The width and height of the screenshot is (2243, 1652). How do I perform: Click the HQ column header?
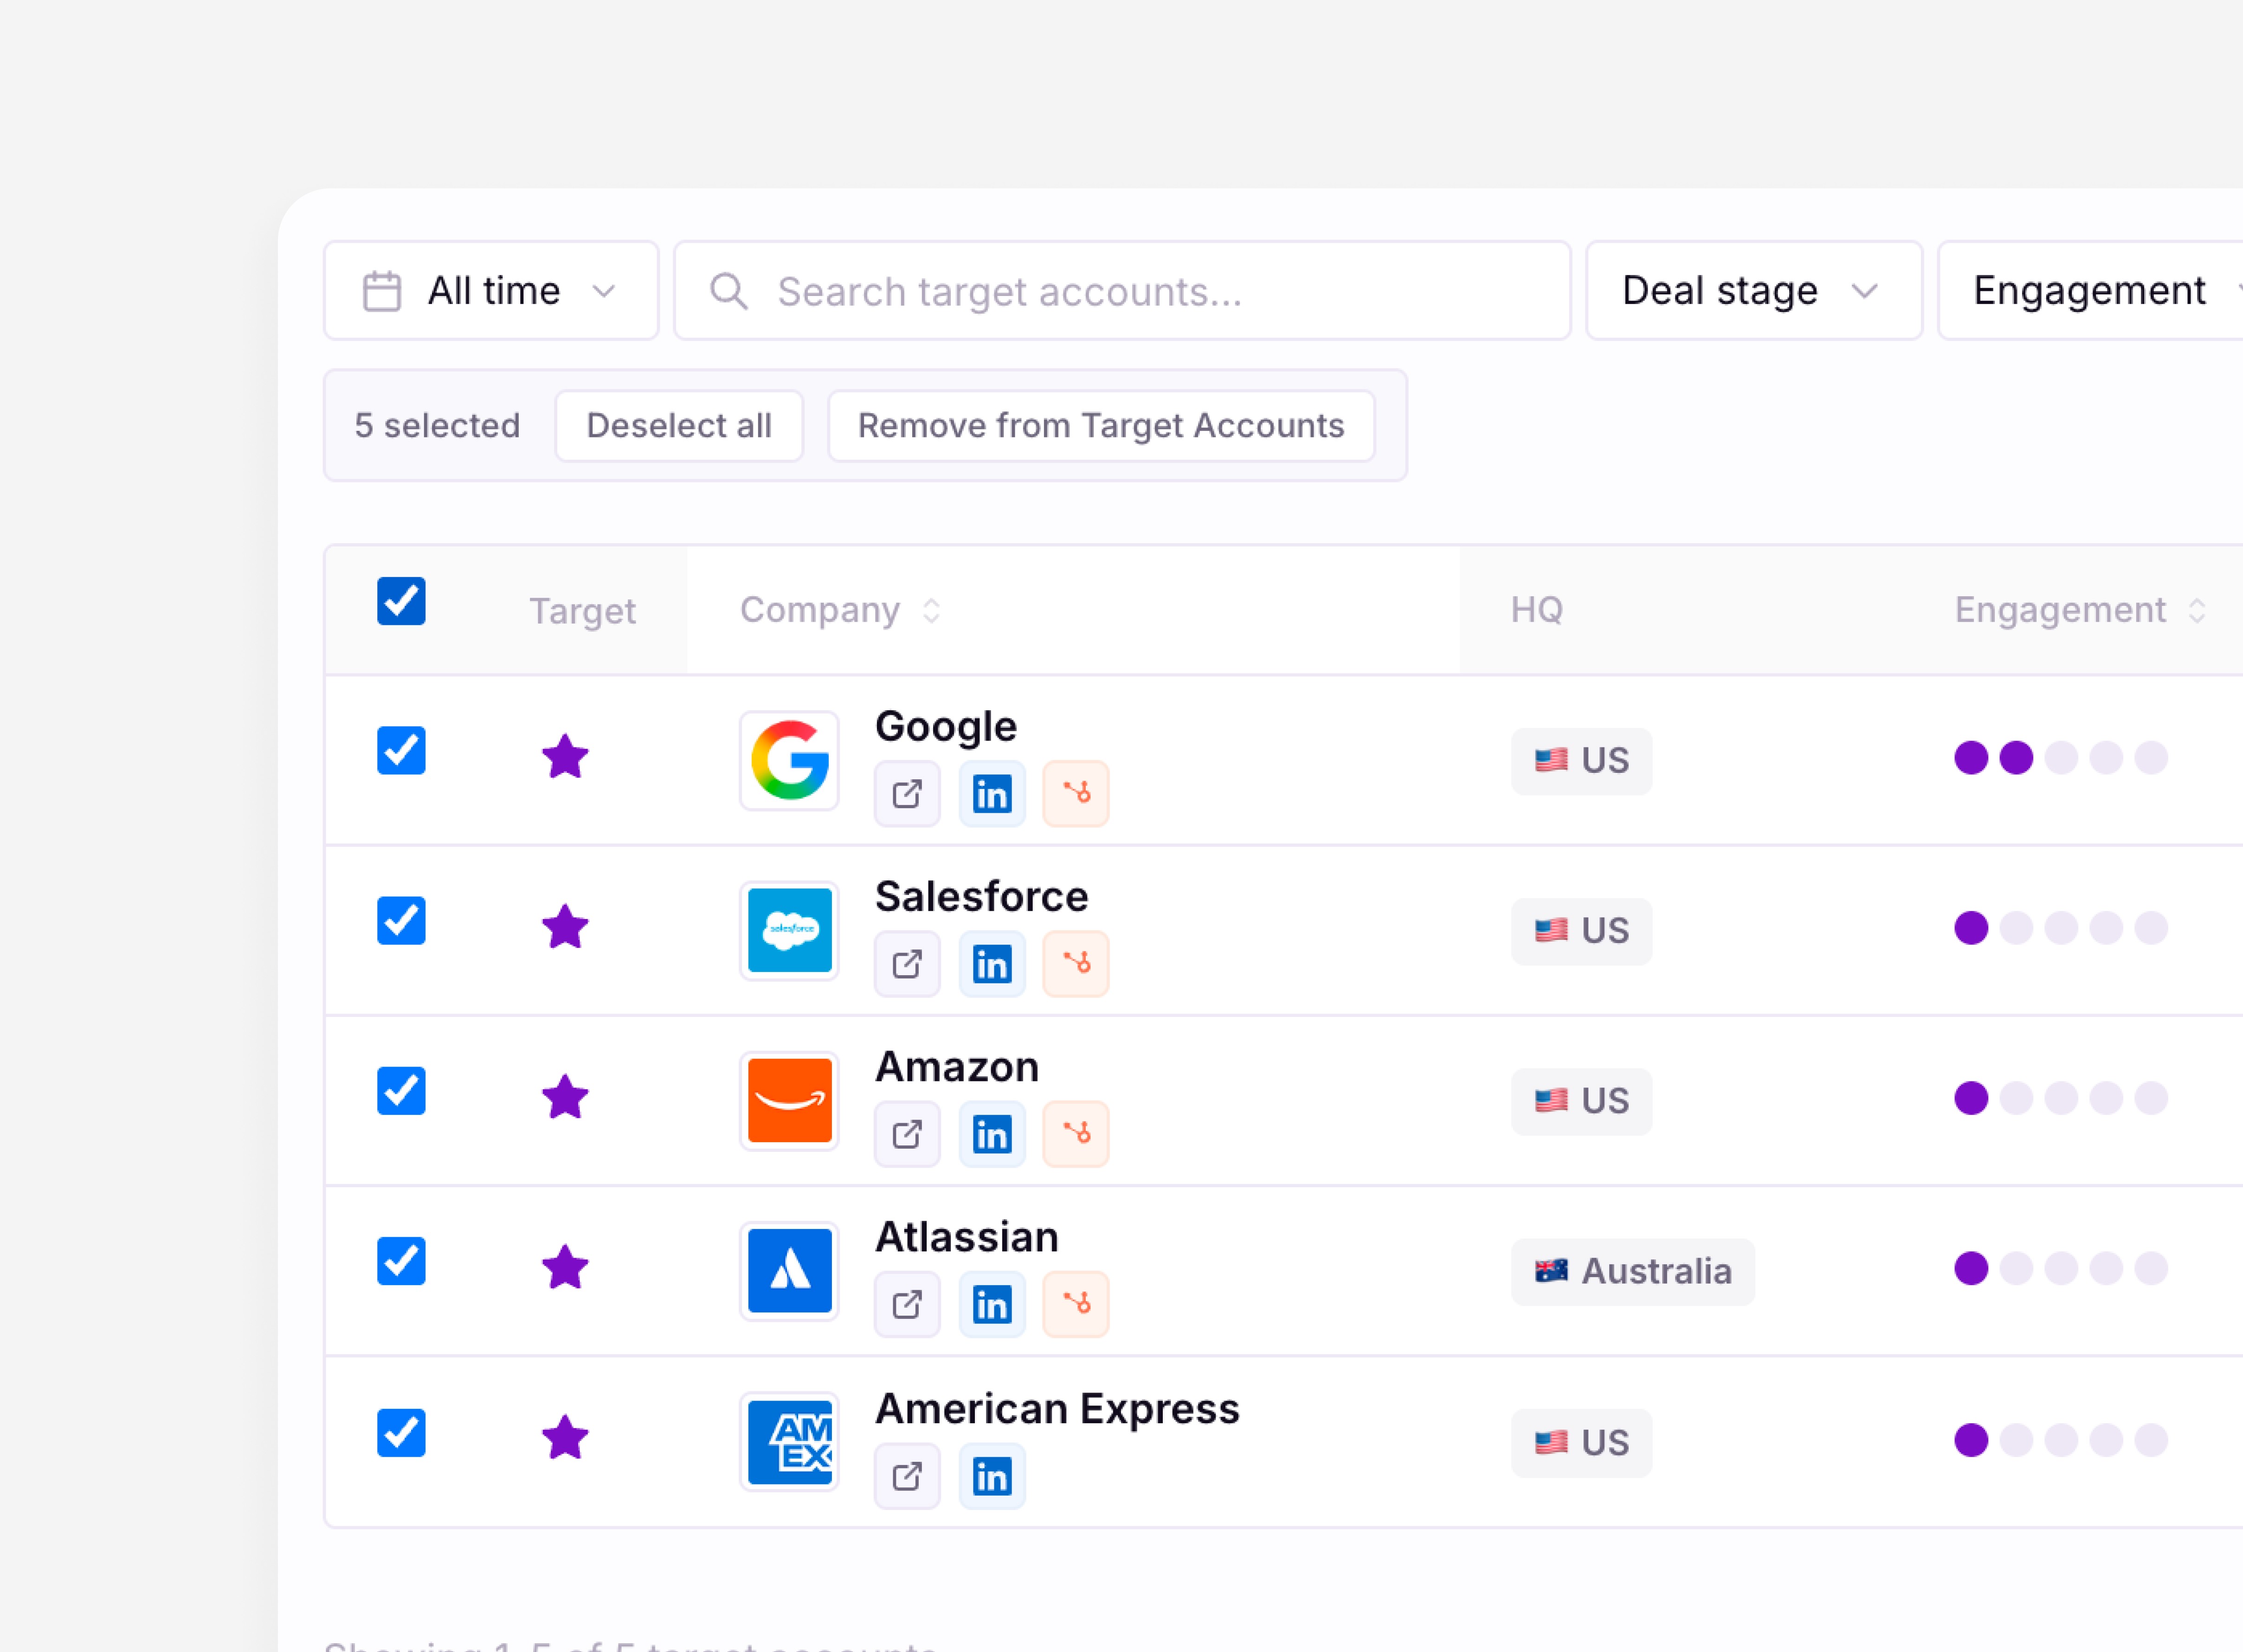(x=1537, y=610)
